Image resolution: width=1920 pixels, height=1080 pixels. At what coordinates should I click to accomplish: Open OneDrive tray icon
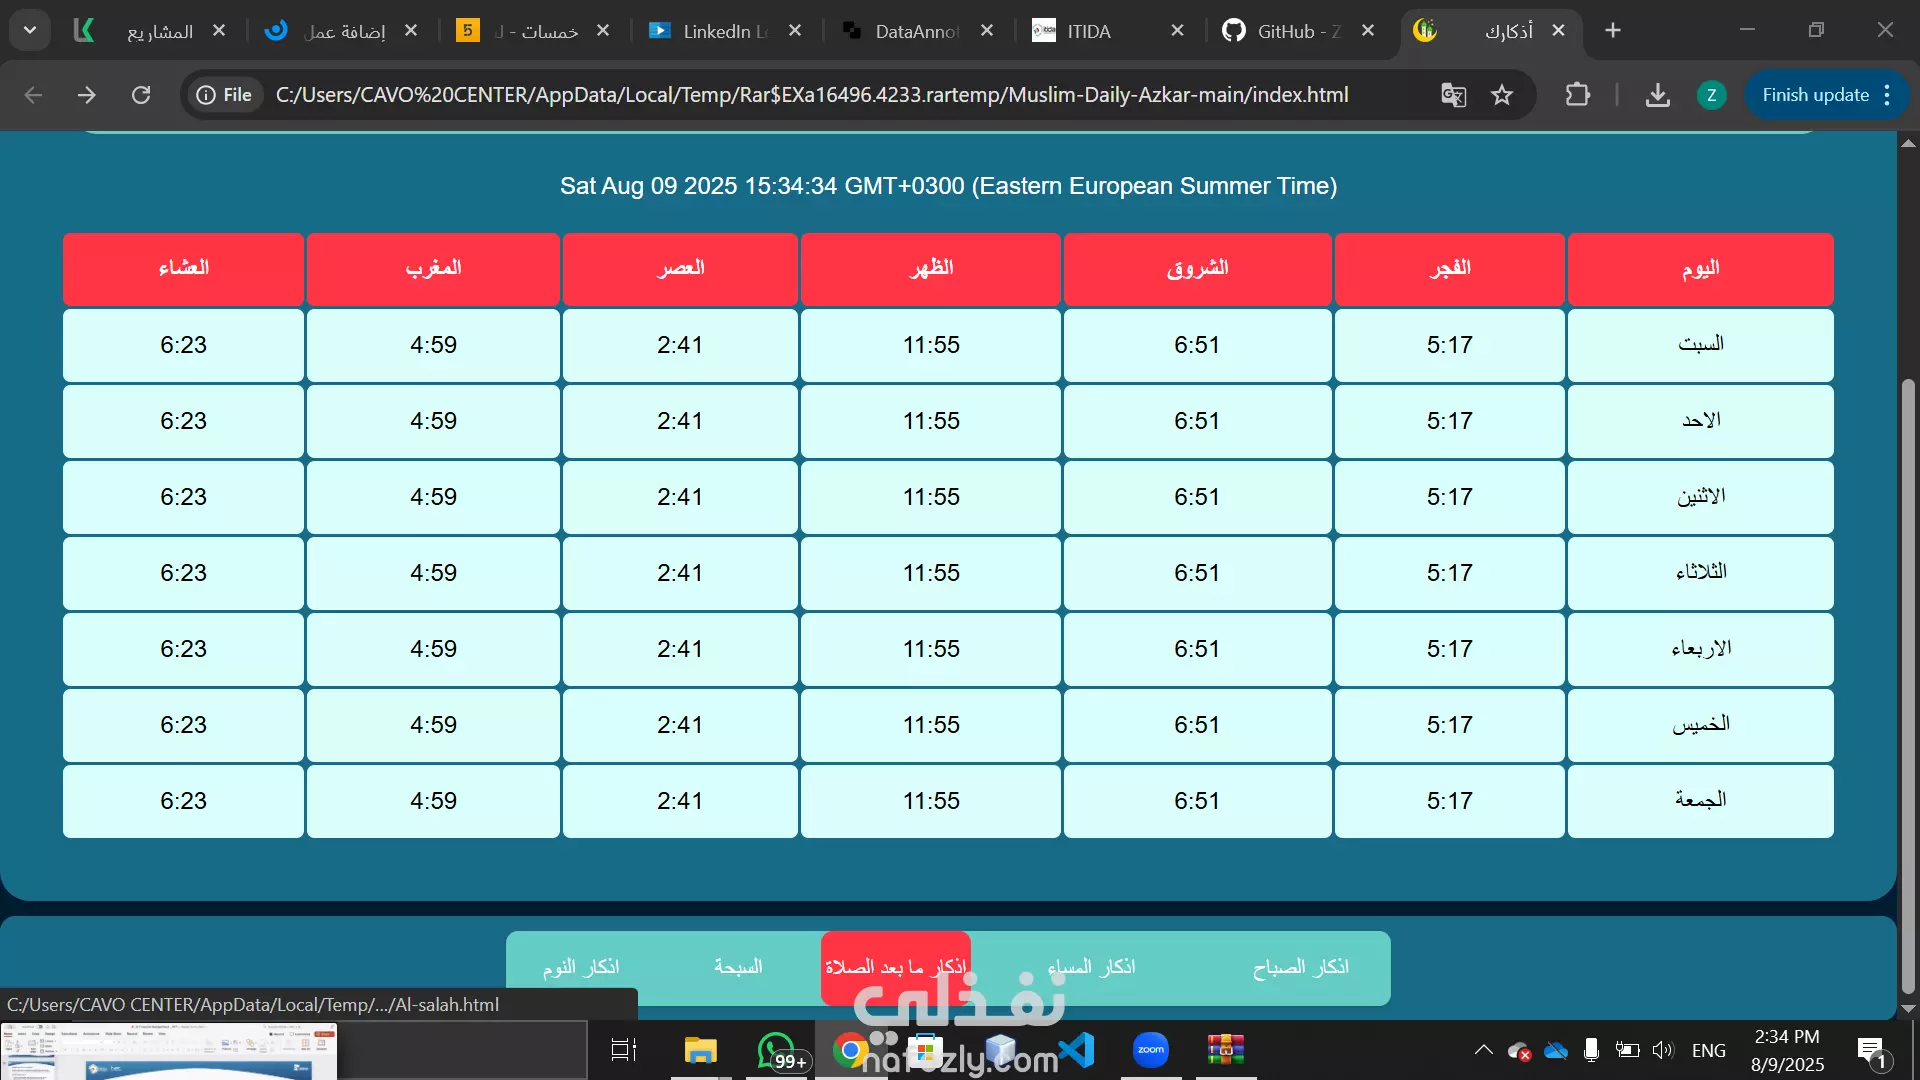click(x=1556, y=1050)
